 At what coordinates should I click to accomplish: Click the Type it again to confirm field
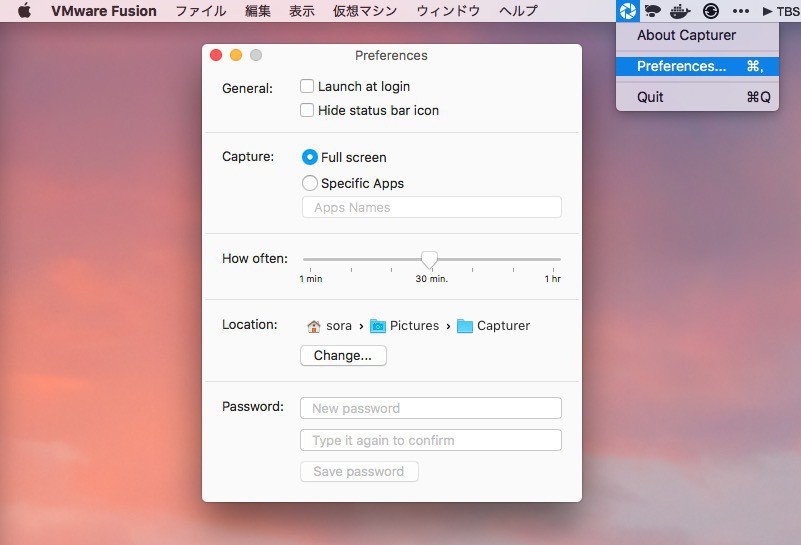(x=431, y=440)
